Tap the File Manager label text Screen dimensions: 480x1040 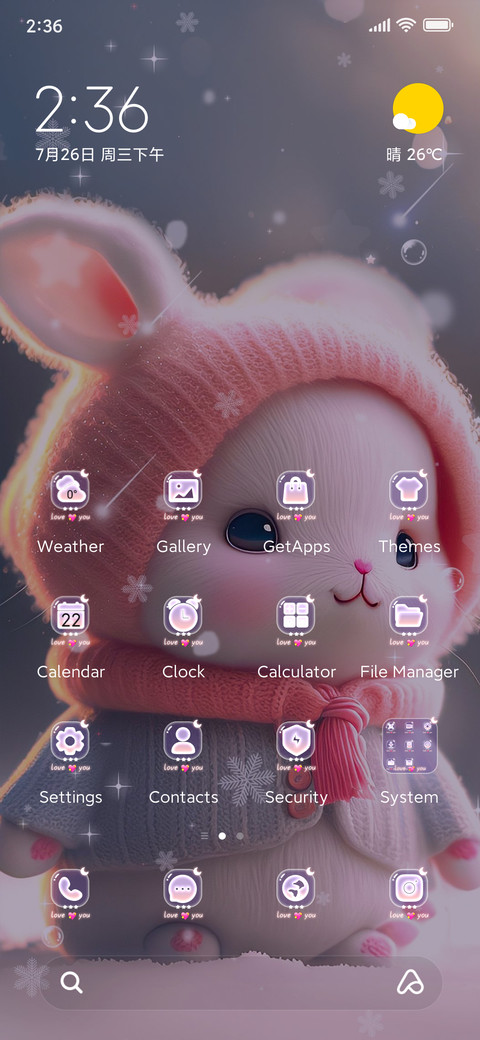pyautogui.click(x=409, y=672)
